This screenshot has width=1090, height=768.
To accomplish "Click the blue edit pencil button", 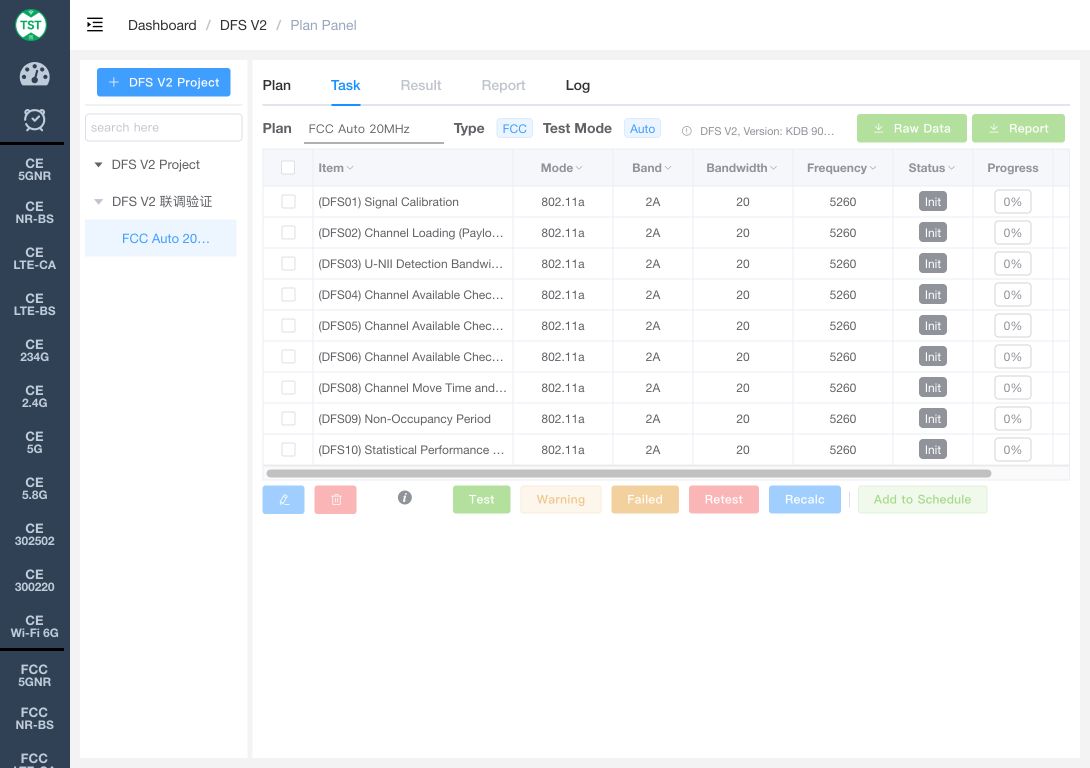I will 283,500.
